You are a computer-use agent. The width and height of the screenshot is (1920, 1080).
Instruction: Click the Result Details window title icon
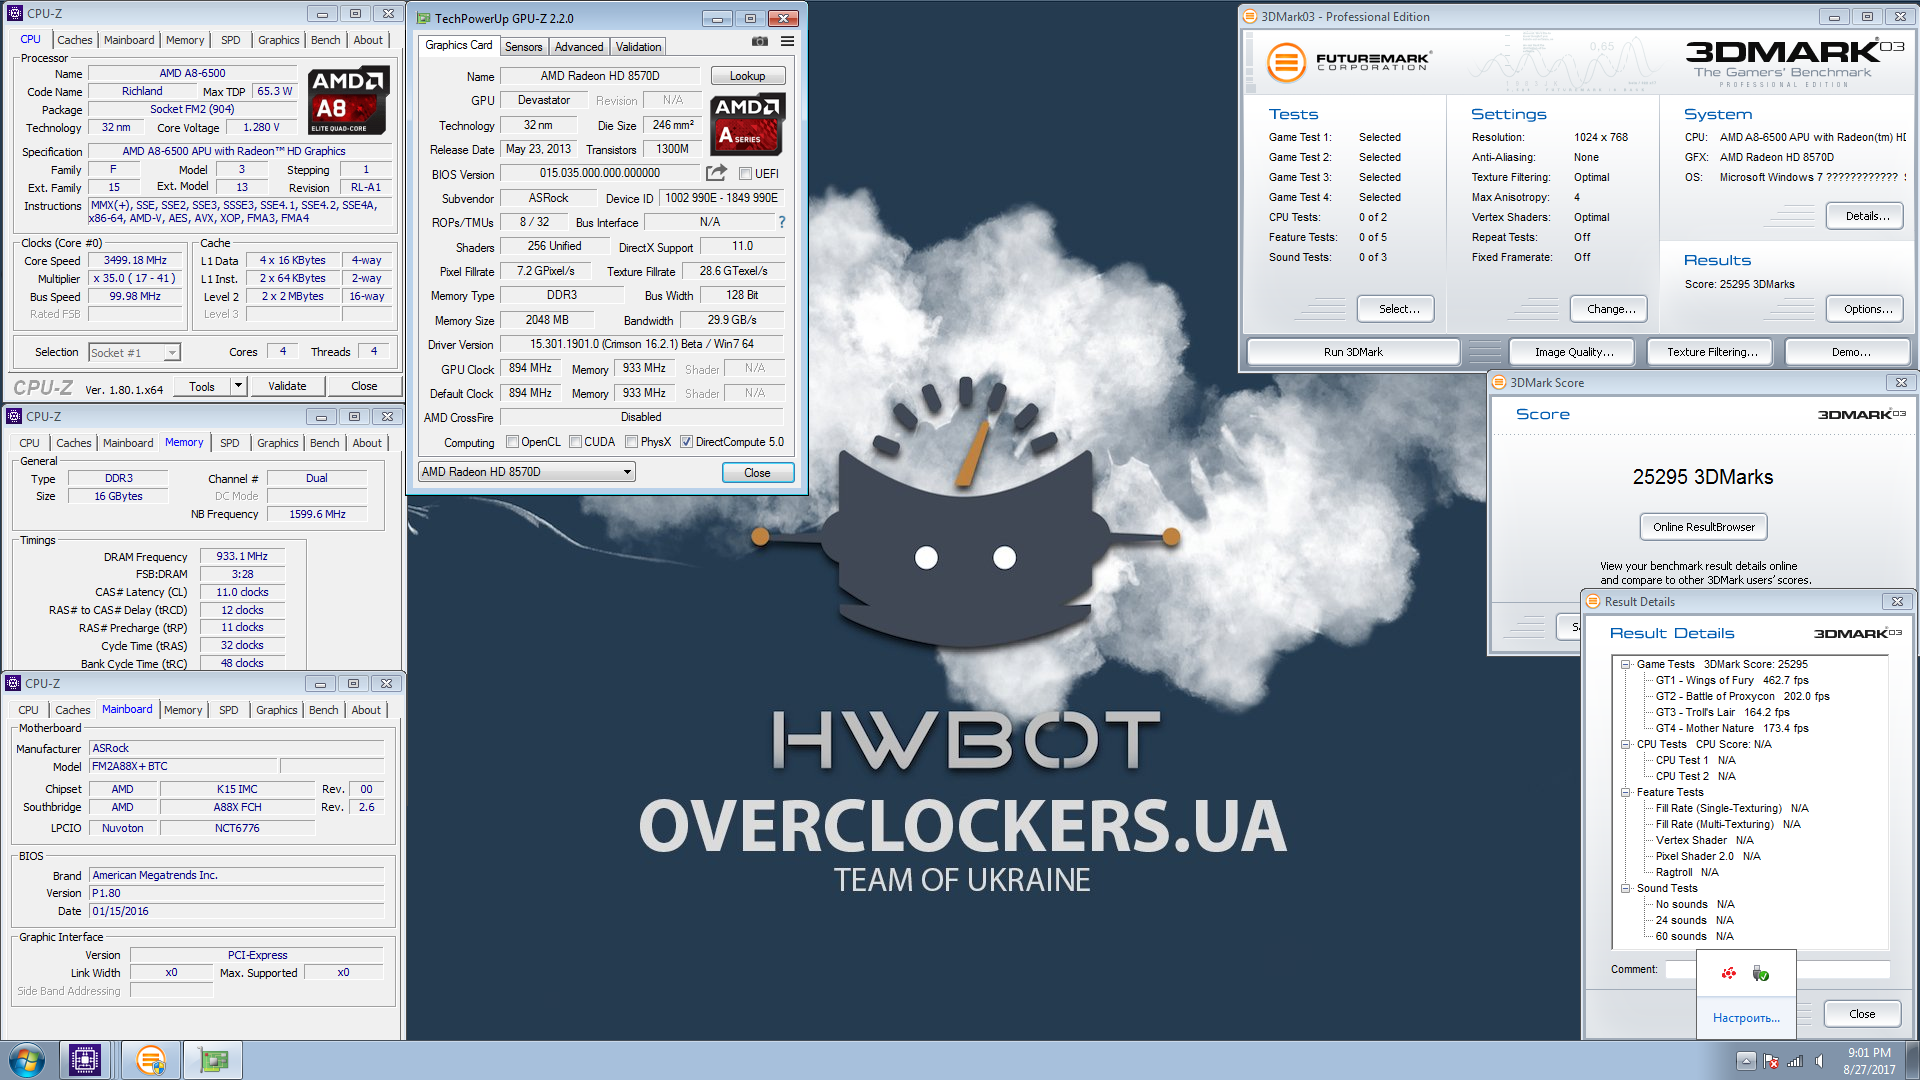click(1593, 601)
